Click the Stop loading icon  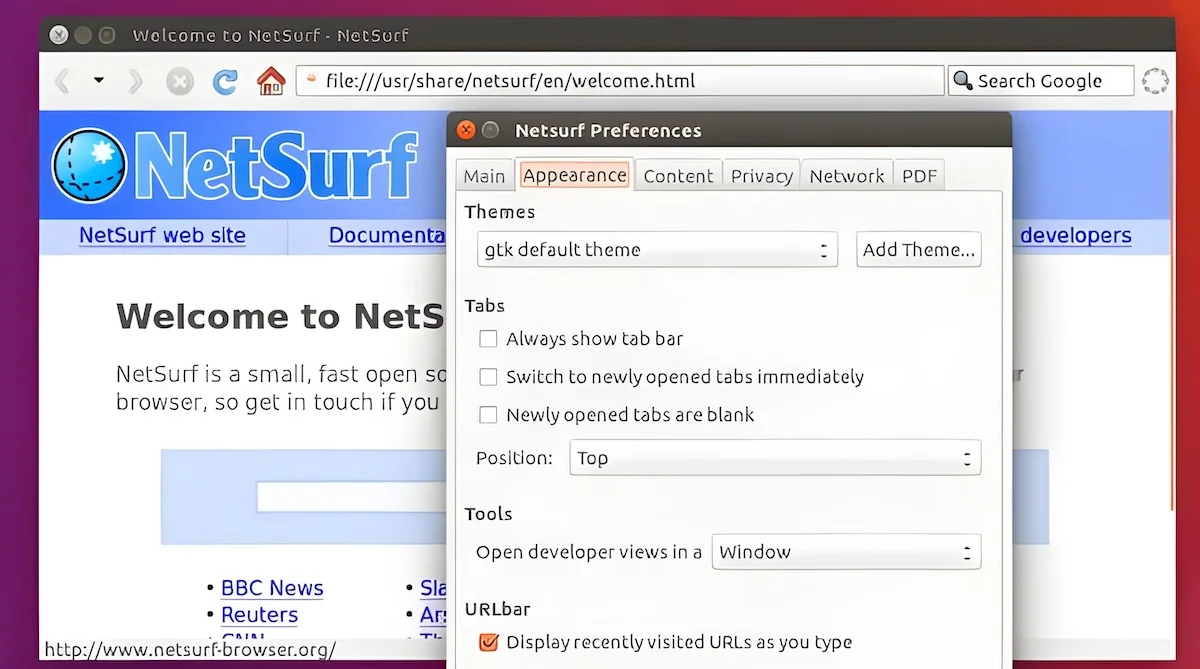180,81
